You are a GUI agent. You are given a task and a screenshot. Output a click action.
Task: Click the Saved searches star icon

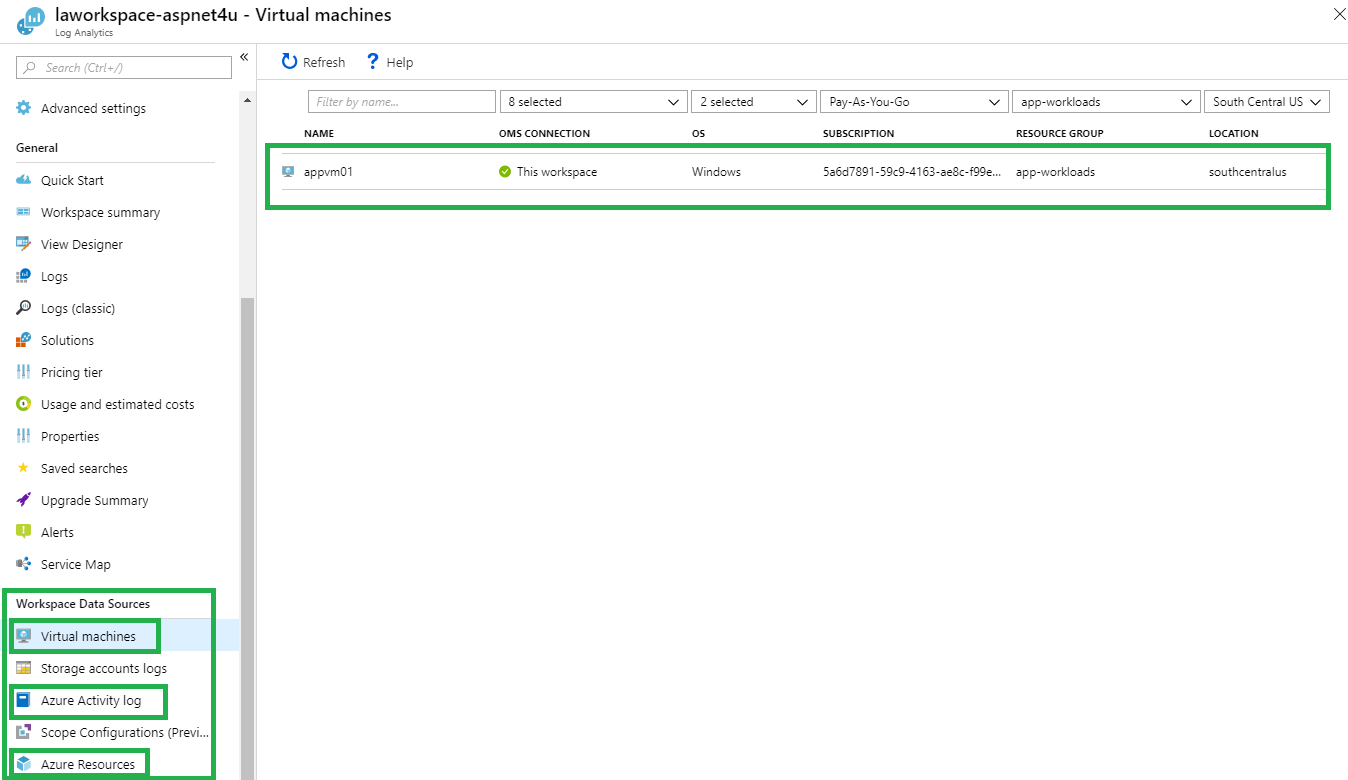coord(24,468)
